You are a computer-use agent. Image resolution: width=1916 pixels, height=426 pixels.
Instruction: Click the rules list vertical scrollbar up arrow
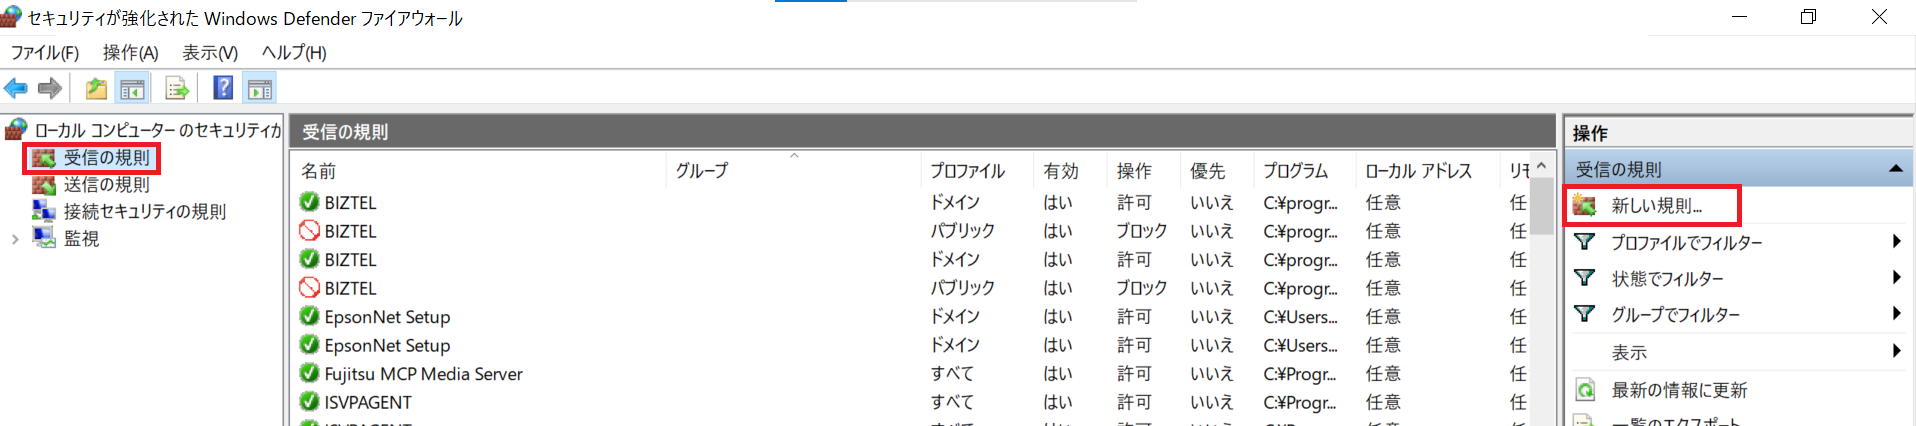coord(1542,167)
